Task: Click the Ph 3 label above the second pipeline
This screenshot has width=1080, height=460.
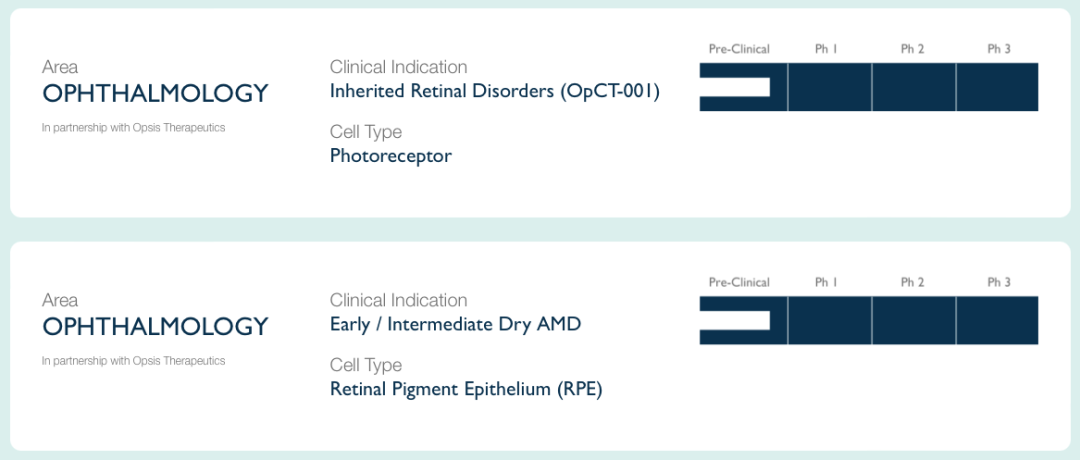Action: [999, 282]
